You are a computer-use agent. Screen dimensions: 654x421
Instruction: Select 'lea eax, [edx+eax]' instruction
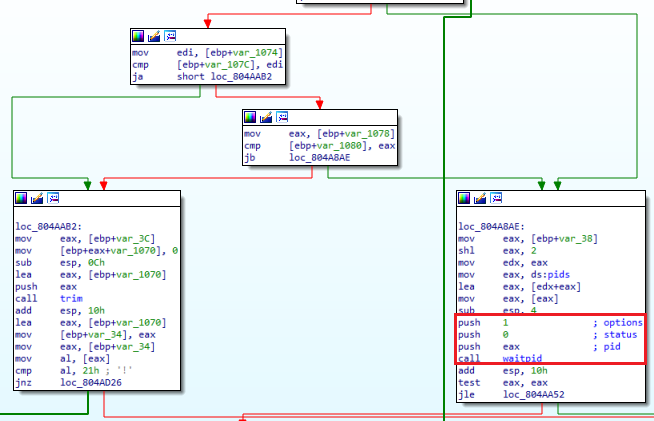(520, 287)
